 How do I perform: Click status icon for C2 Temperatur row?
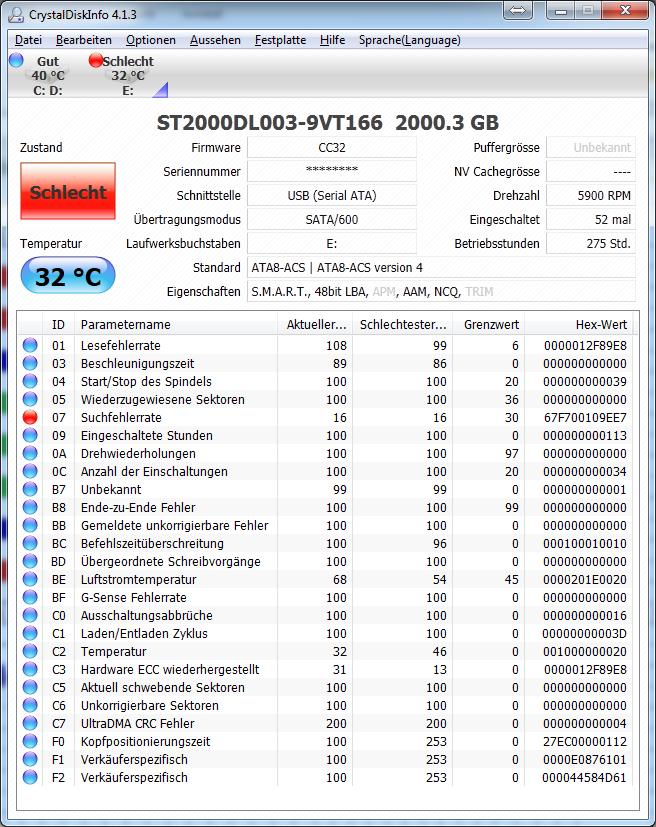pyautogui.click(x=30, y=651)
